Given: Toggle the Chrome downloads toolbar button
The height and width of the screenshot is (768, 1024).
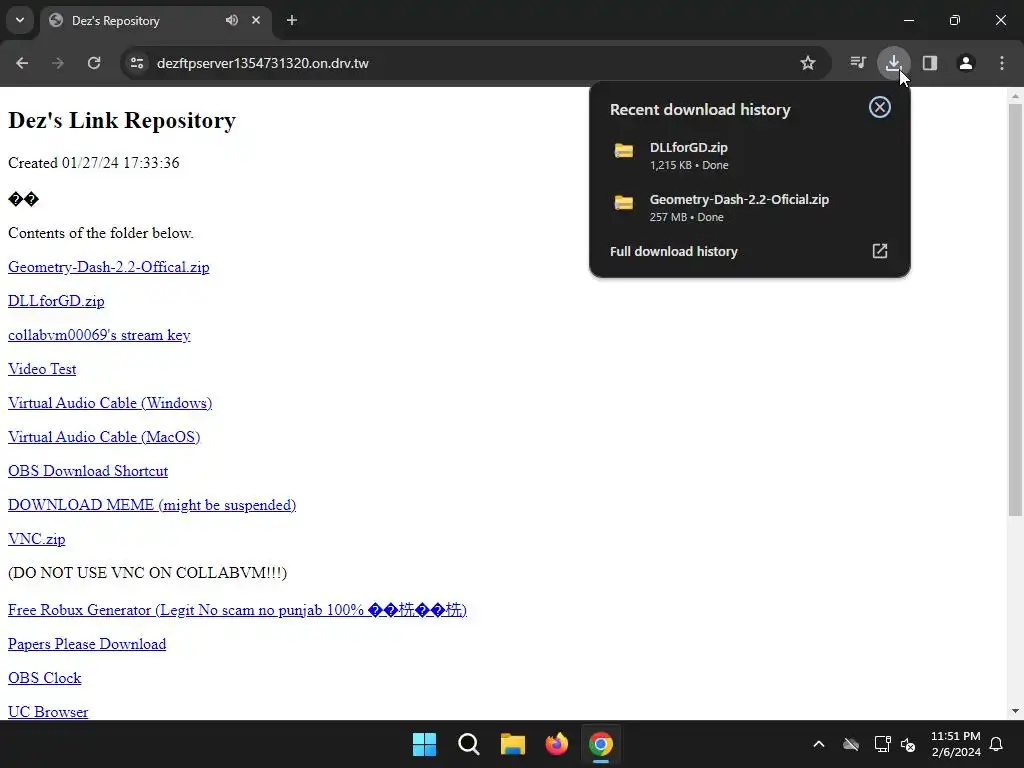Looking at the screenshot, I should [x=893, y=63].
